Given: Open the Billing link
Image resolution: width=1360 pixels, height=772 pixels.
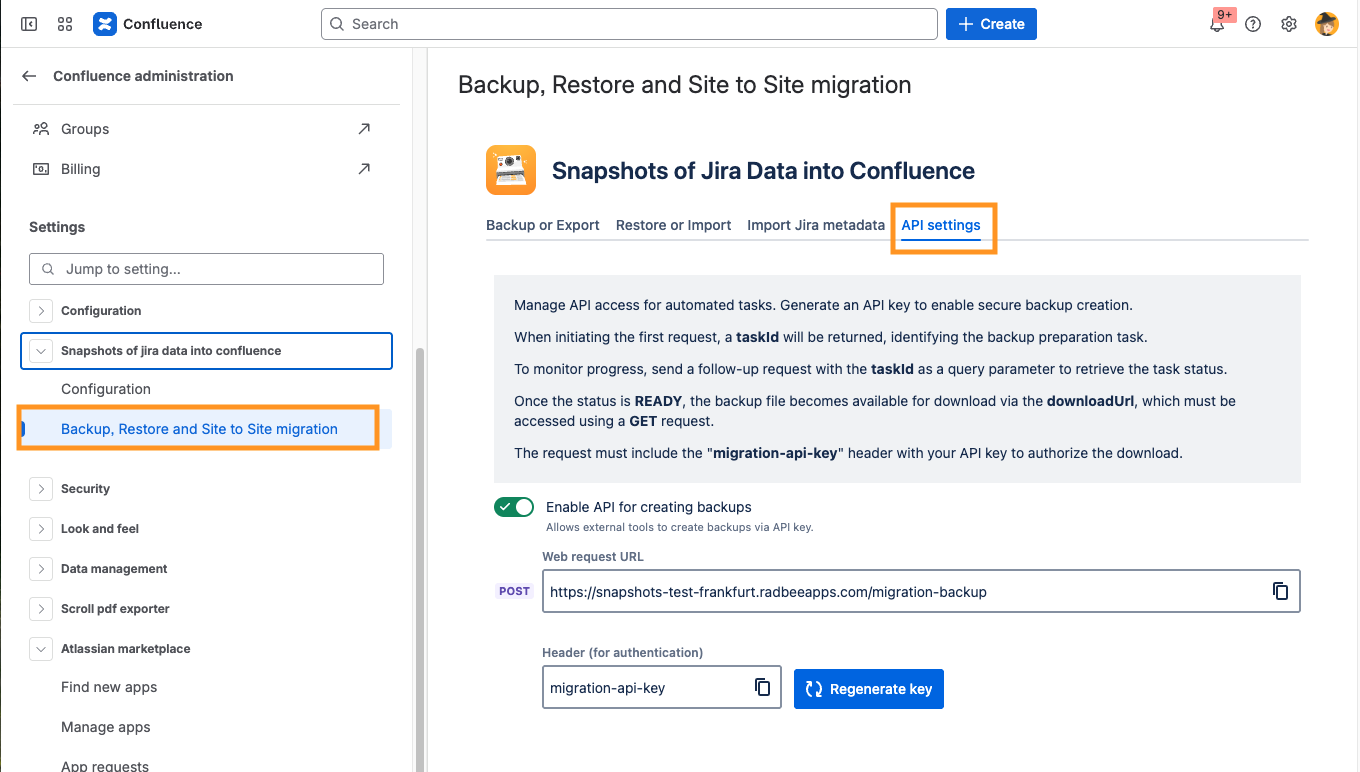Looking at the screenshot, I should coord(81,169).
